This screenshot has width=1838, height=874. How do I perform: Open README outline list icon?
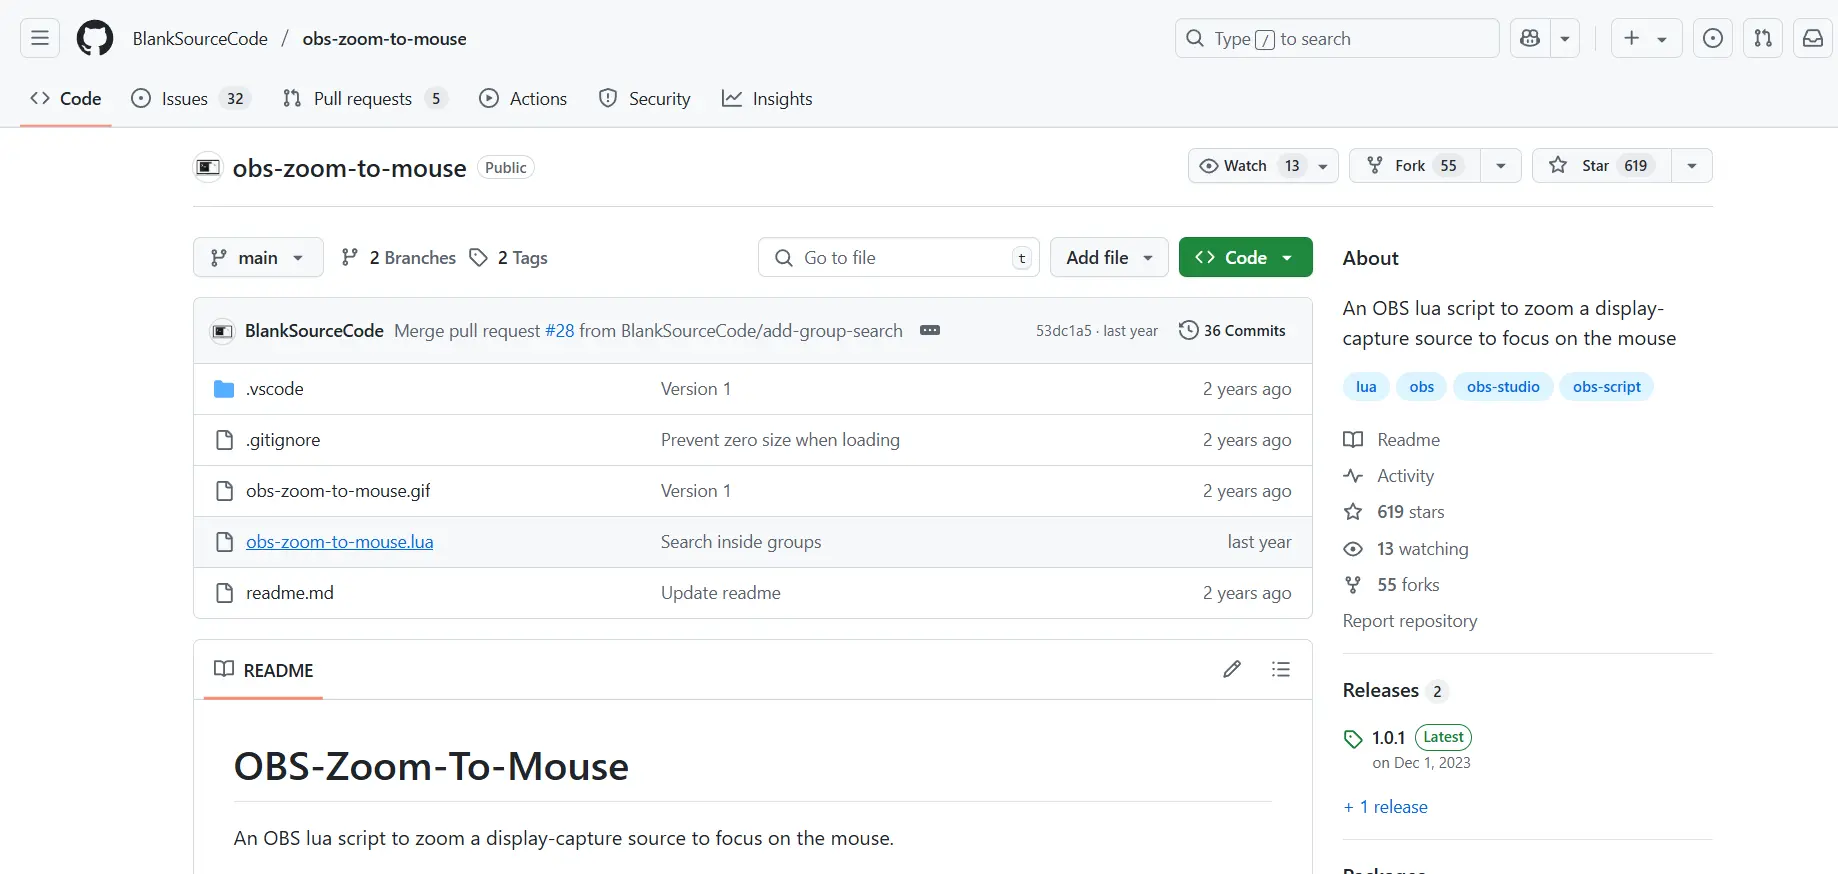[1281, 669]
